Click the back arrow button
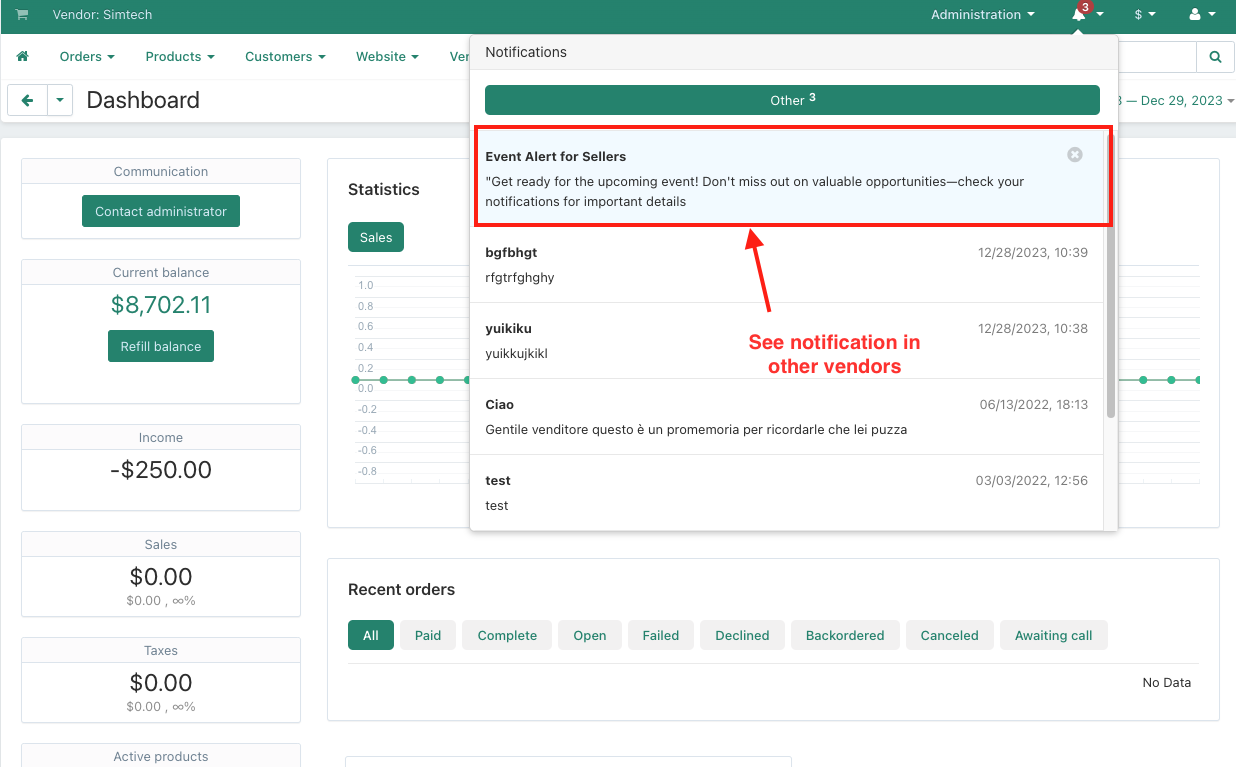The image size is (1236, 767). pyautogui.click(x=28, y=100)
